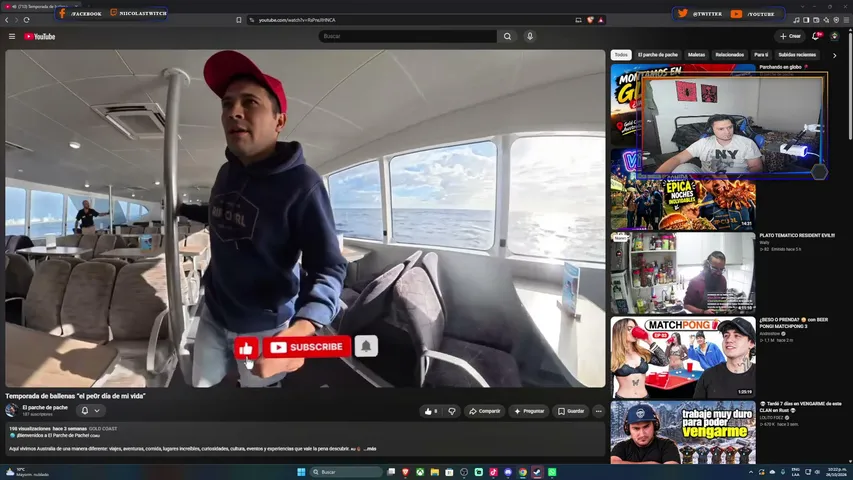The width and height of the screenshot is (853, 480).
Task: Show more filter chips with right arrow
Action: [835, 55]
